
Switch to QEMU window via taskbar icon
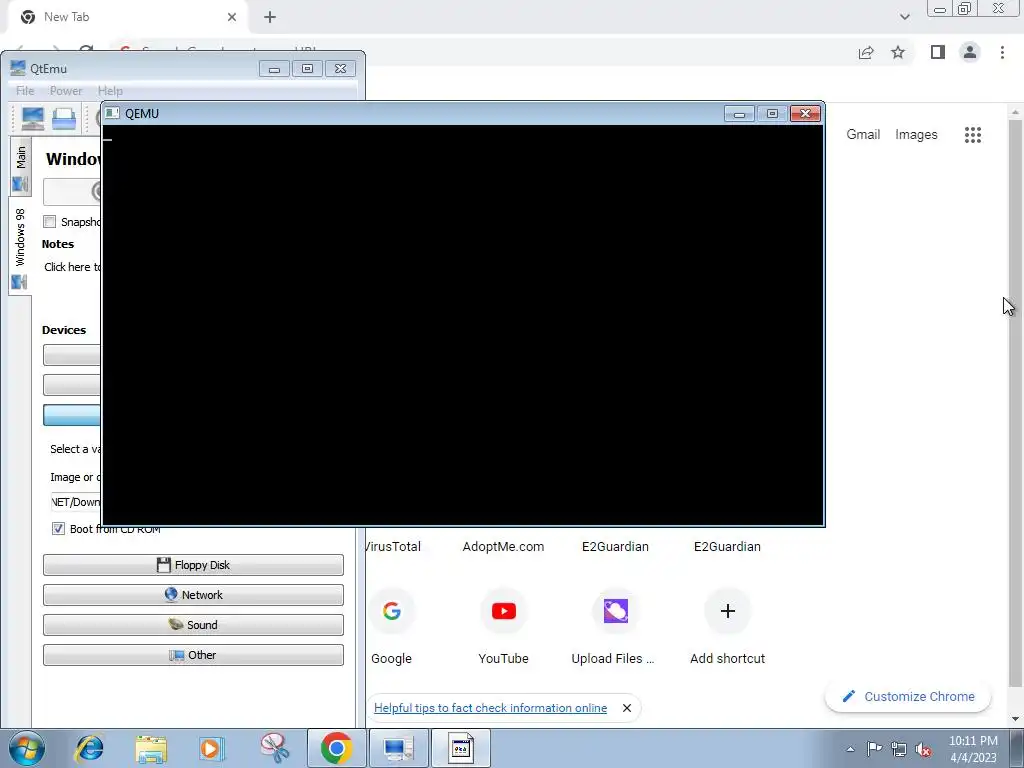coord(460,748)
